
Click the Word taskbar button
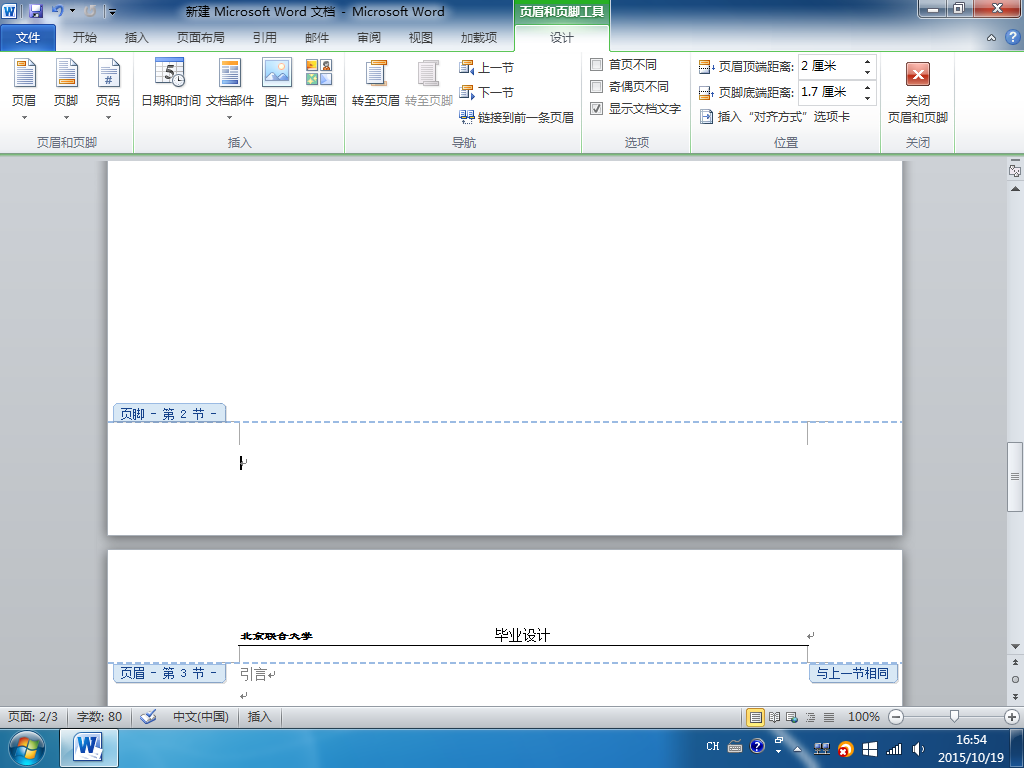(89, 748)
